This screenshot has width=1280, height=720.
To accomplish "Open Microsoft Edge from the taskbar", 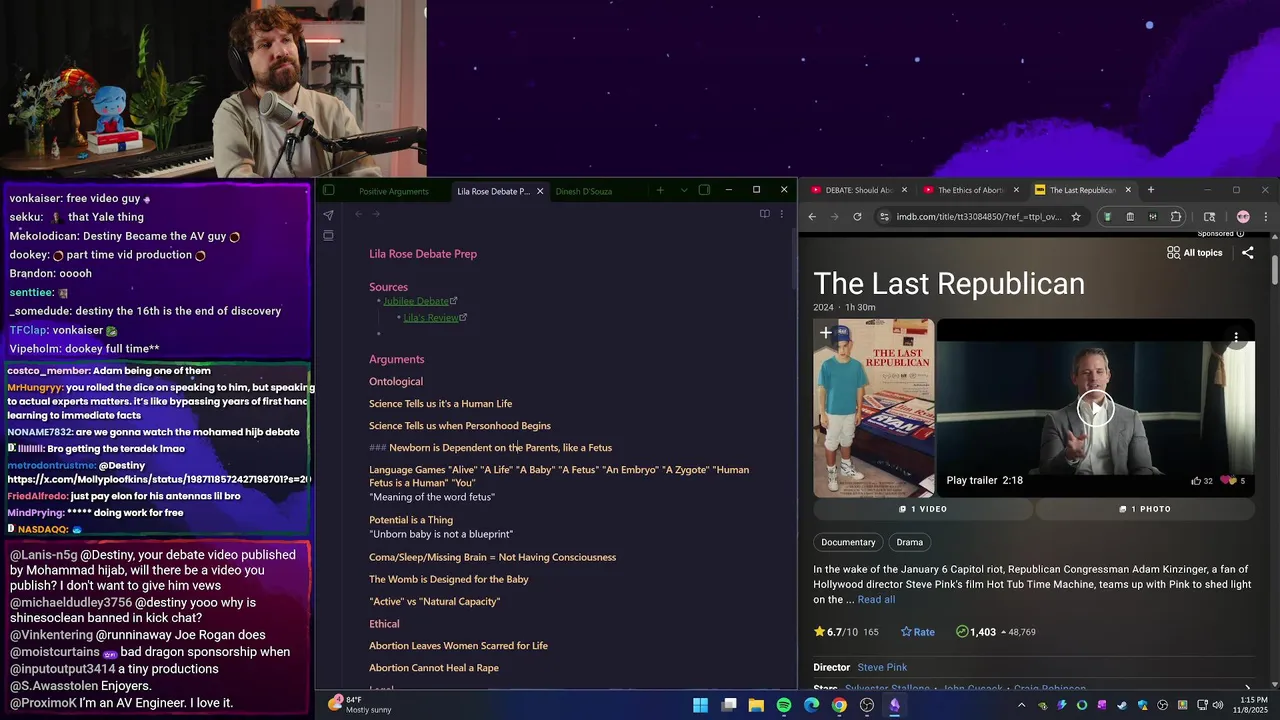I will click(x=811, y=705).
